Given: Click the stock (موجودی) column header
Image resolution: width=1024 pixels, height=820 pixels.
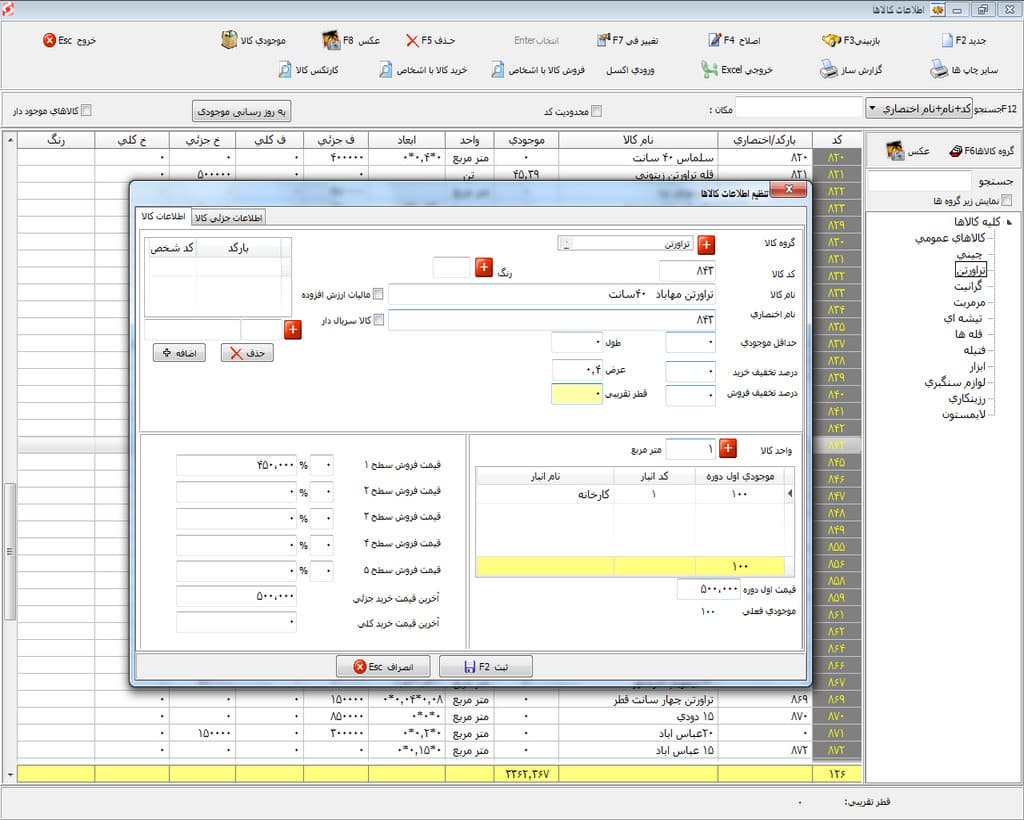Looking at the screenshot, I should (x=526, y=140).
